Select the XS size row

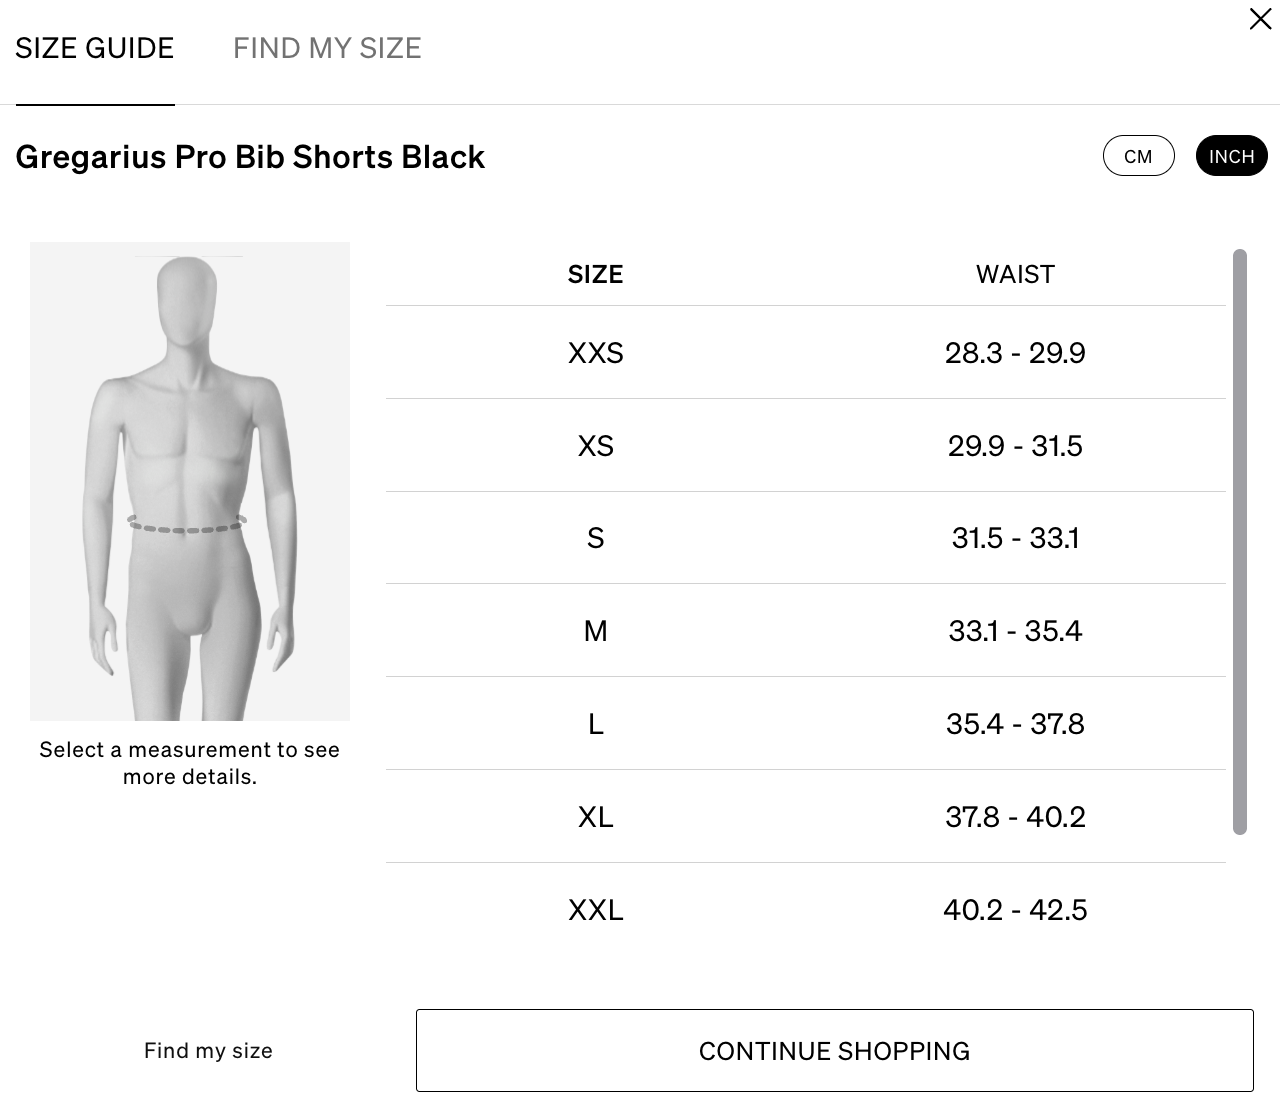806,445
